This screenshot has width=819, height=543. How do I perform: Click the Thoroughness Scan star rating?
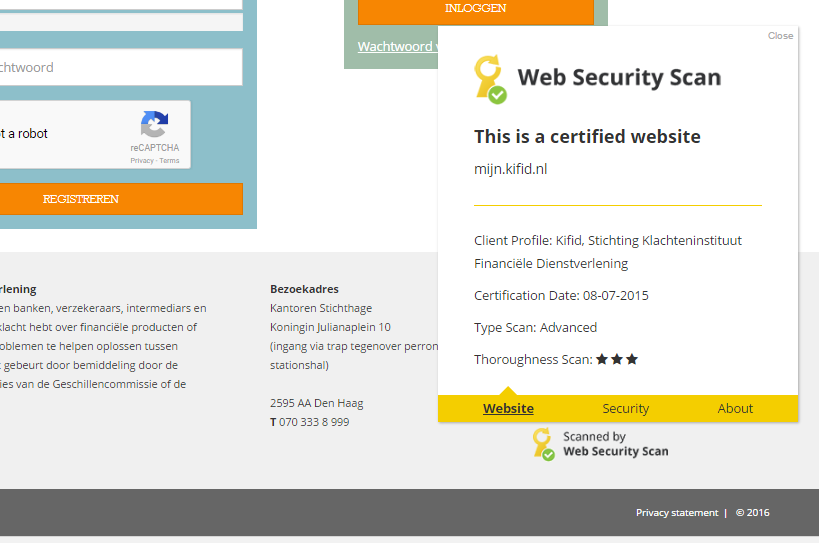click(x=617, y=359)
